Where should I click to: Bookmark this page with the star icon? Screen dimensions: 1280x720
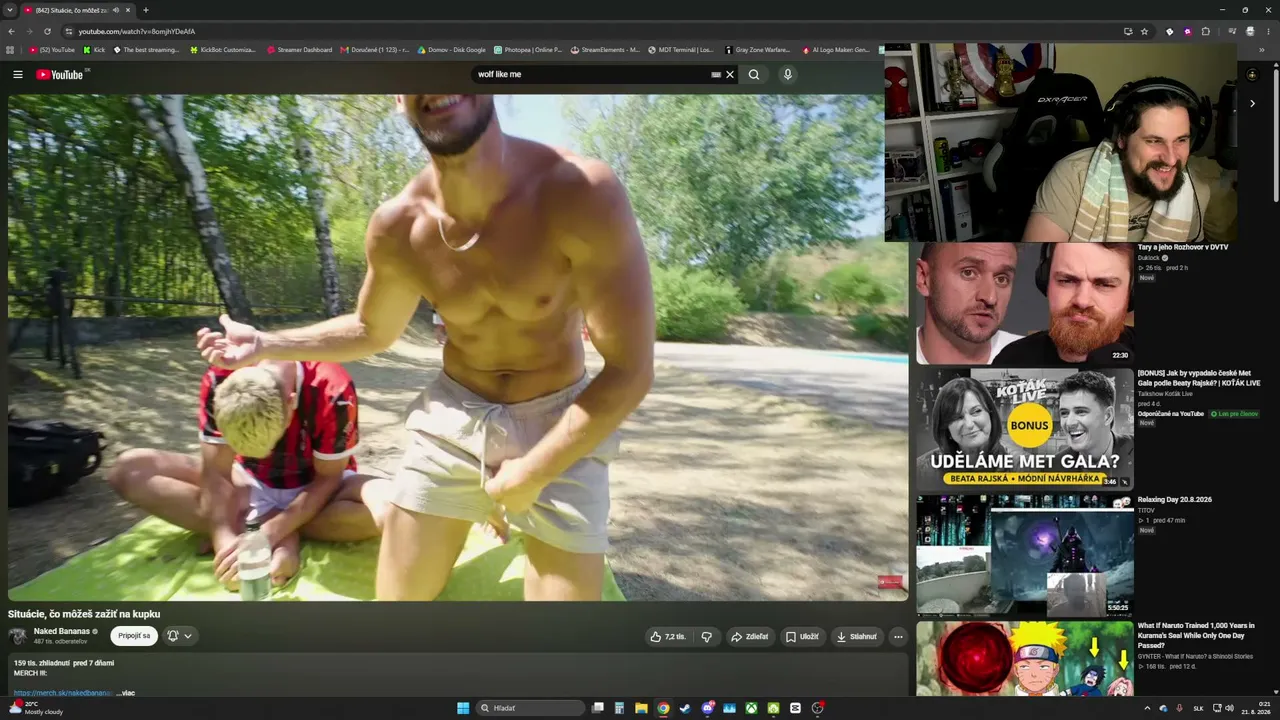tap(1145, 31)
